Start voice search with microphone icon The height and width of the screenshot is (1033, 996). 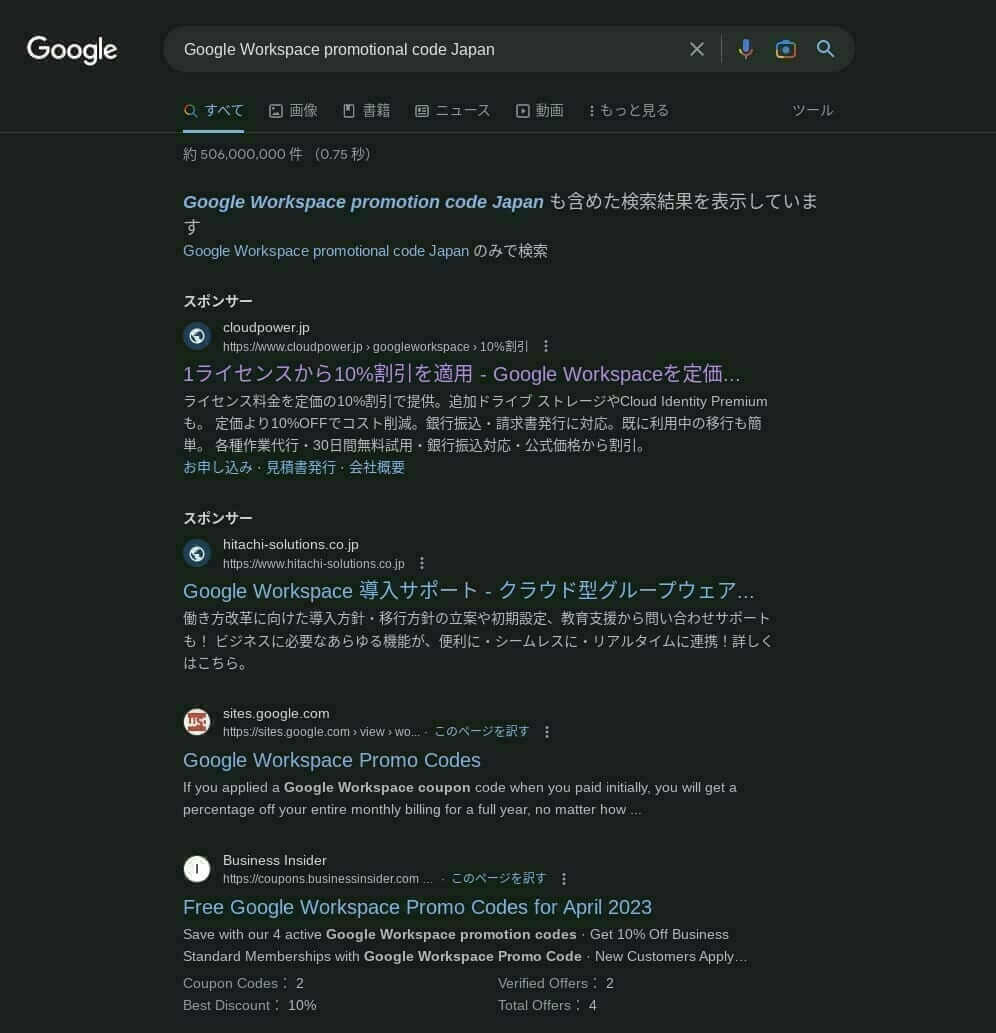pos(745,49)
